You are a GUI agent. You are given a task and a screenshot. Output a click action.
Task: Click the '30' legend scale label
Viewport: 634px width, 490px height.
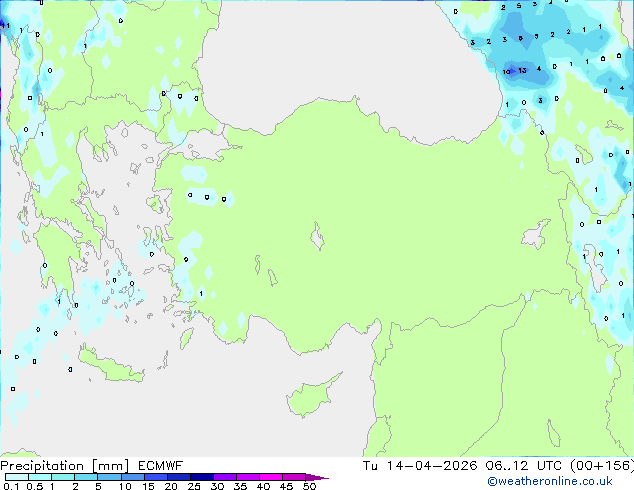click(x=217, y=486)
